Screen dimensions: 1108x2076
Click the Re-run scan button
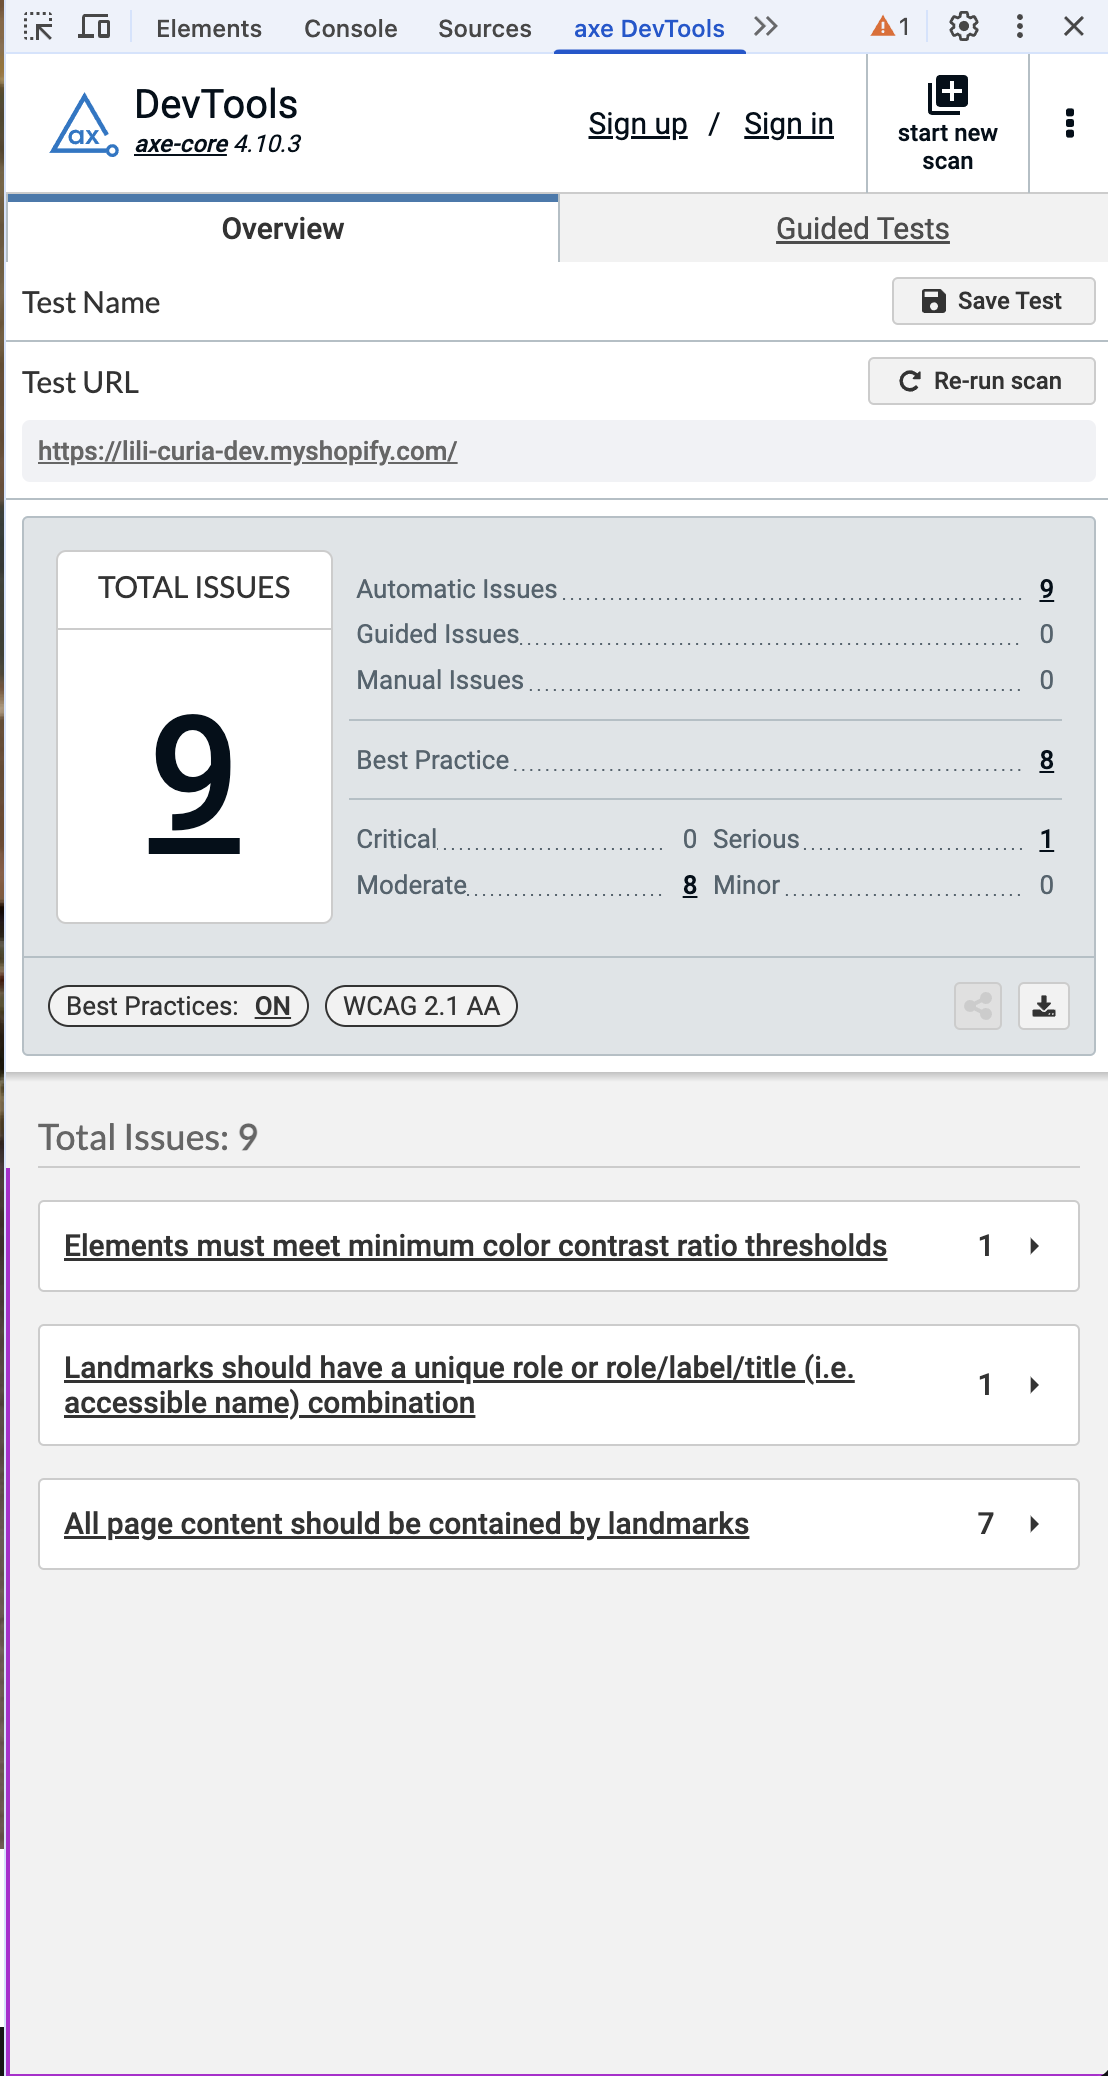coord(981,381)
